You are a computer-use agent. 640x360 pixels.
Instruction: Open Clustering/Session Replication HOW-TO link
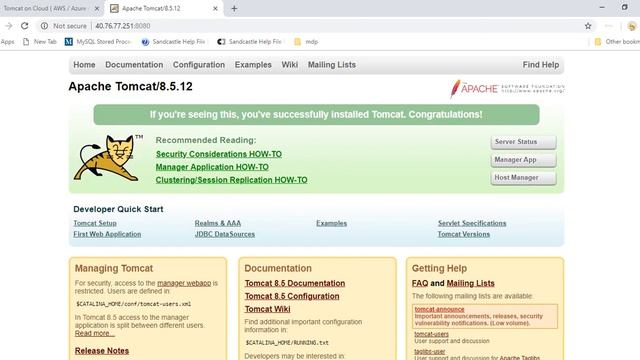[x=231, y=180]
